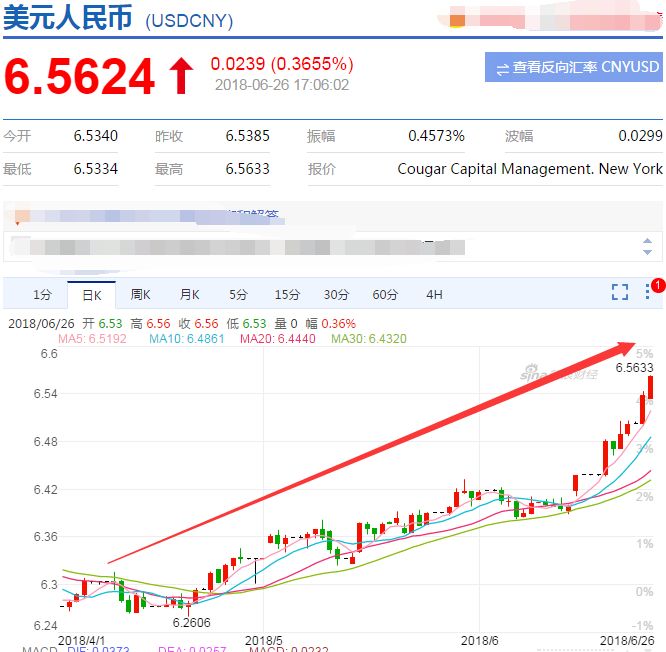Click the 6.2606 low label on chart
Image resolution: width=666 pixels, height=652 pixels.
coord(192,623)
